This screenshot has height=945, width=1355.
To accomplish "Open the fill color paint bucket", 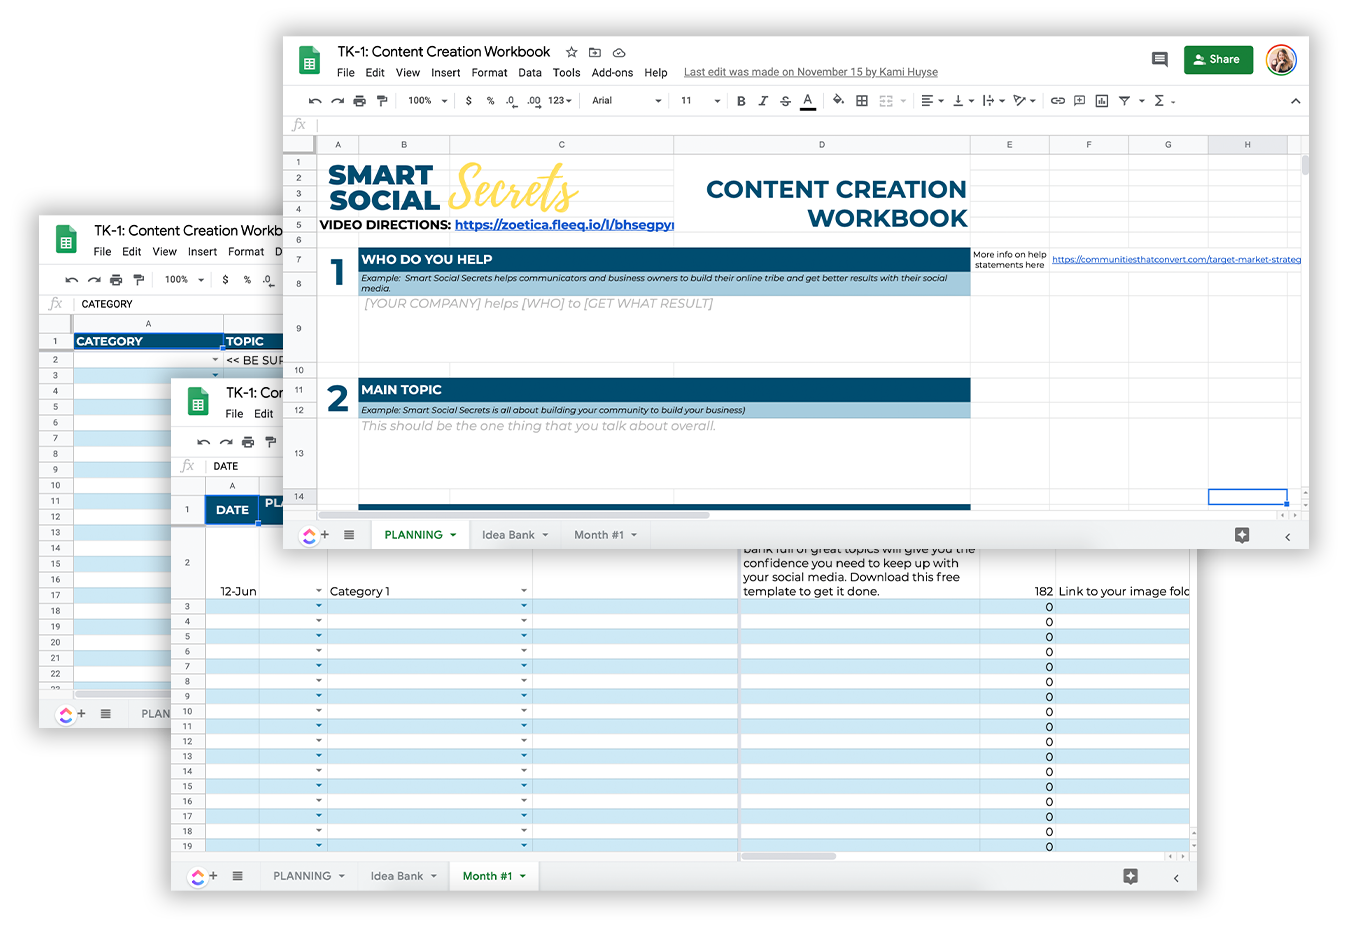I will click(838, 100).
